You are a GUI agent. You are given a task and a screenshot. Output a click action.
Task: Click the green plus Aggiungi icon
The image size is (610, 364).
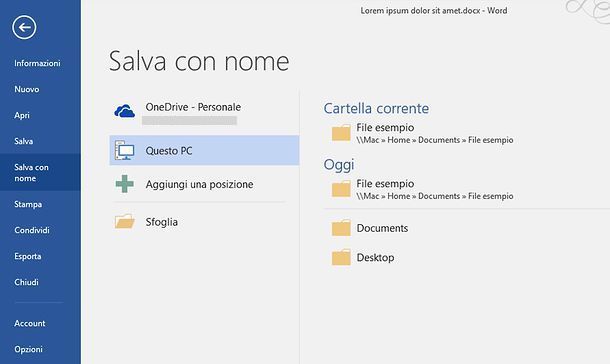coord(124,184)
